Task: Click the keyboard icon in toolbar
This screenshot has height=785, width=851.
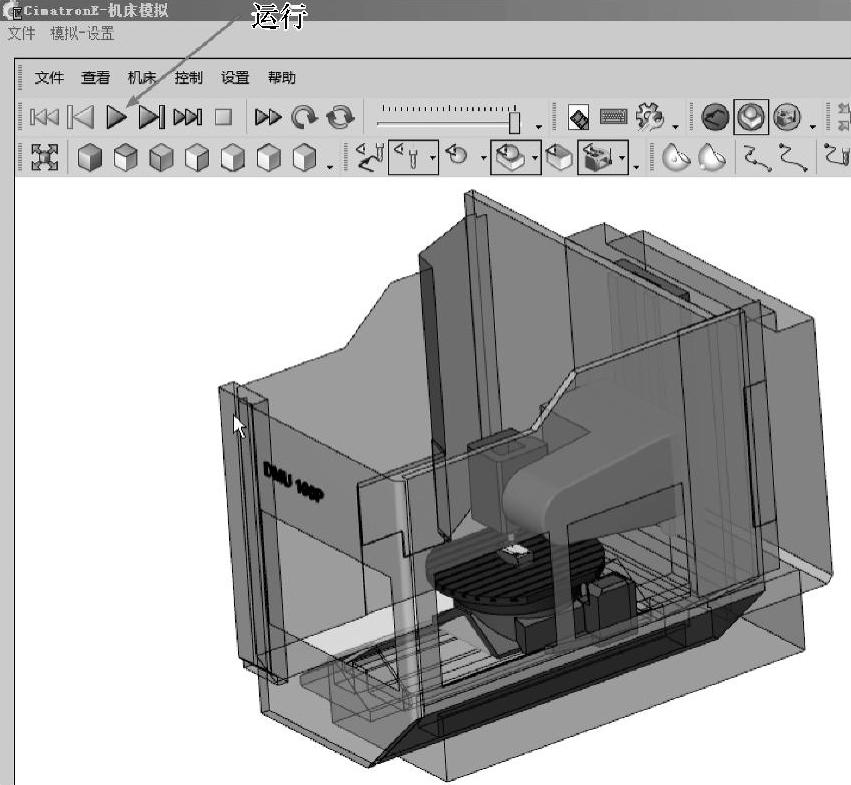Action: (613, 117)
